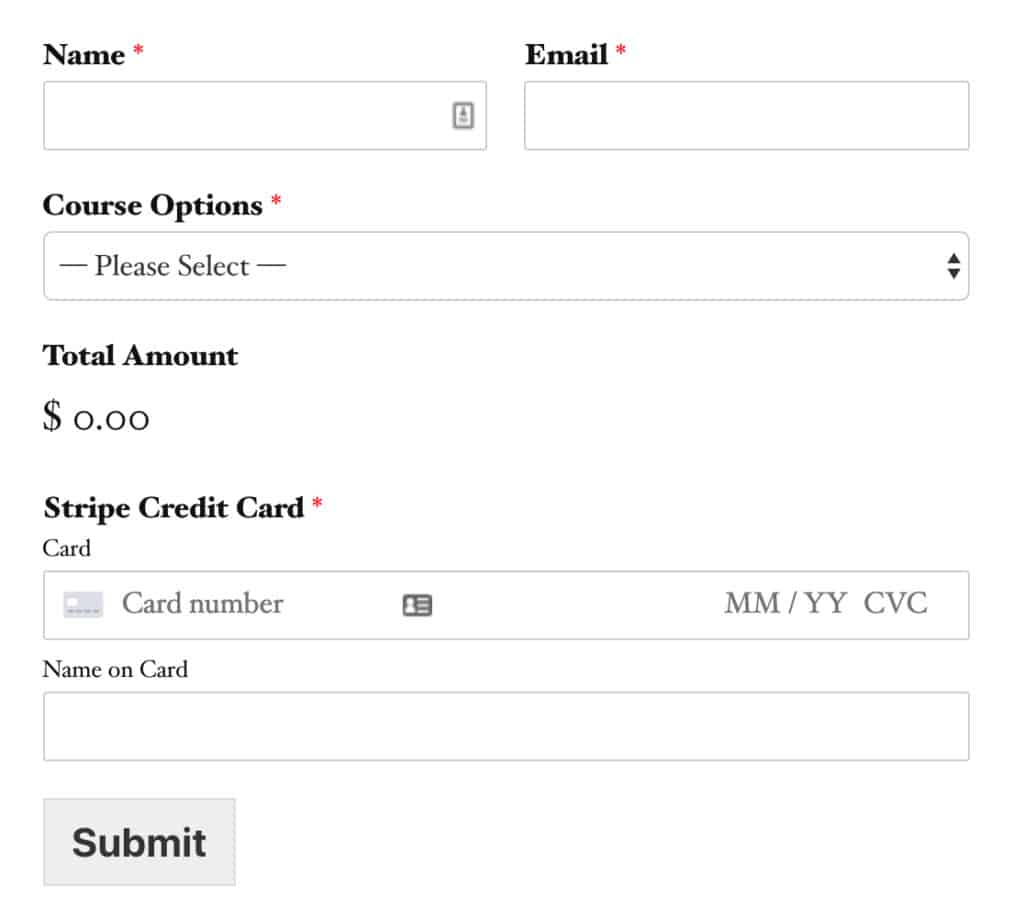
Task: Focus the Email text field
Action: coord(746,116)
